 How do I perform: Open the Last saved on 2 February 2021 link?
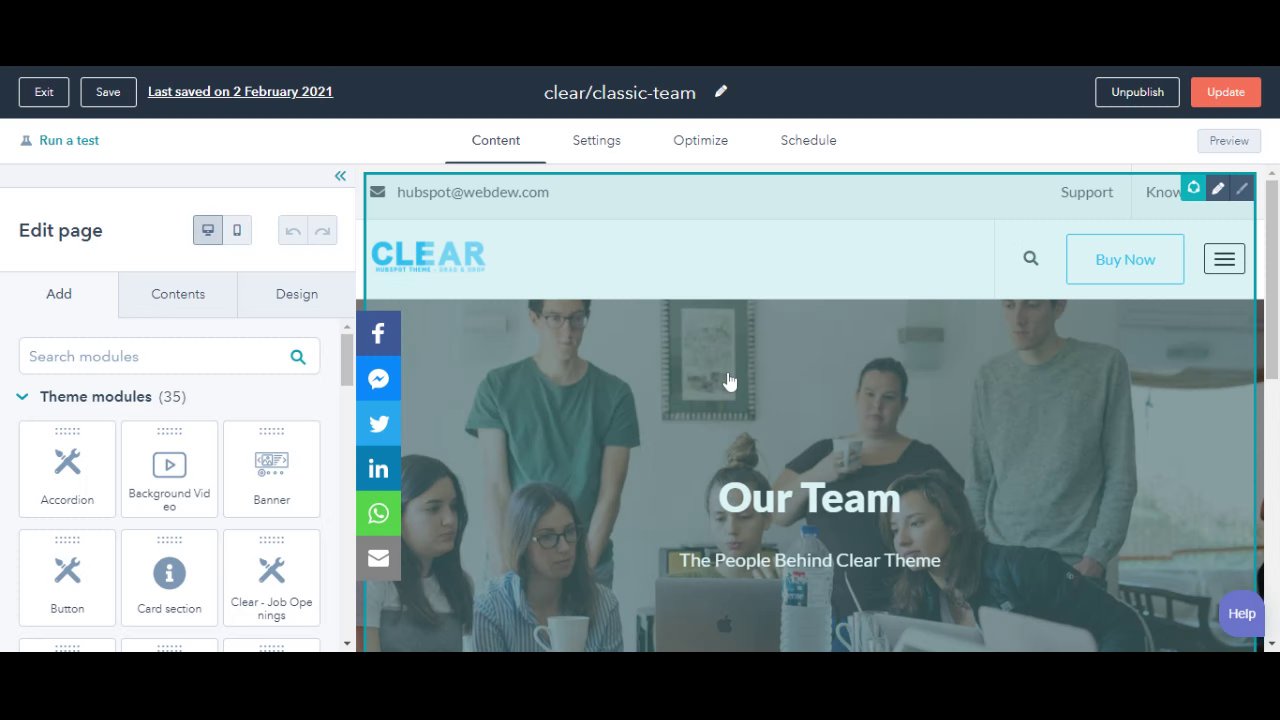click(x=240, y=92)
